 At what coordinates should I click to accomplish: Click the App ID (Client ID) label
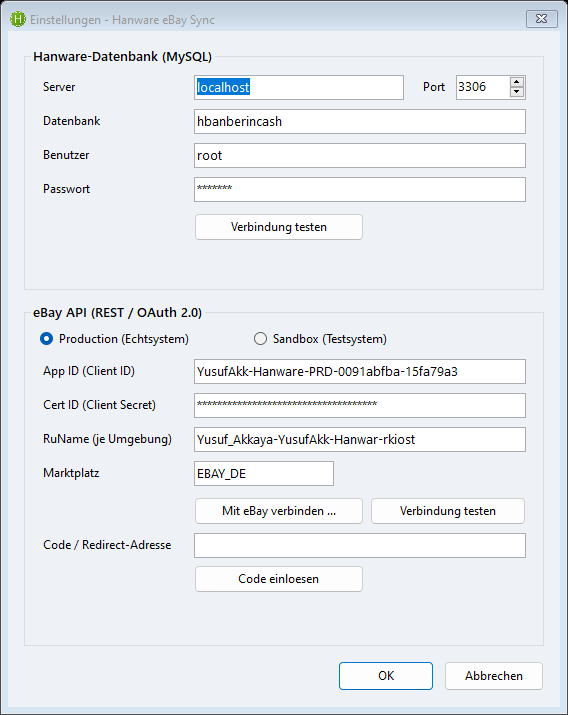(x=89, y=371)
